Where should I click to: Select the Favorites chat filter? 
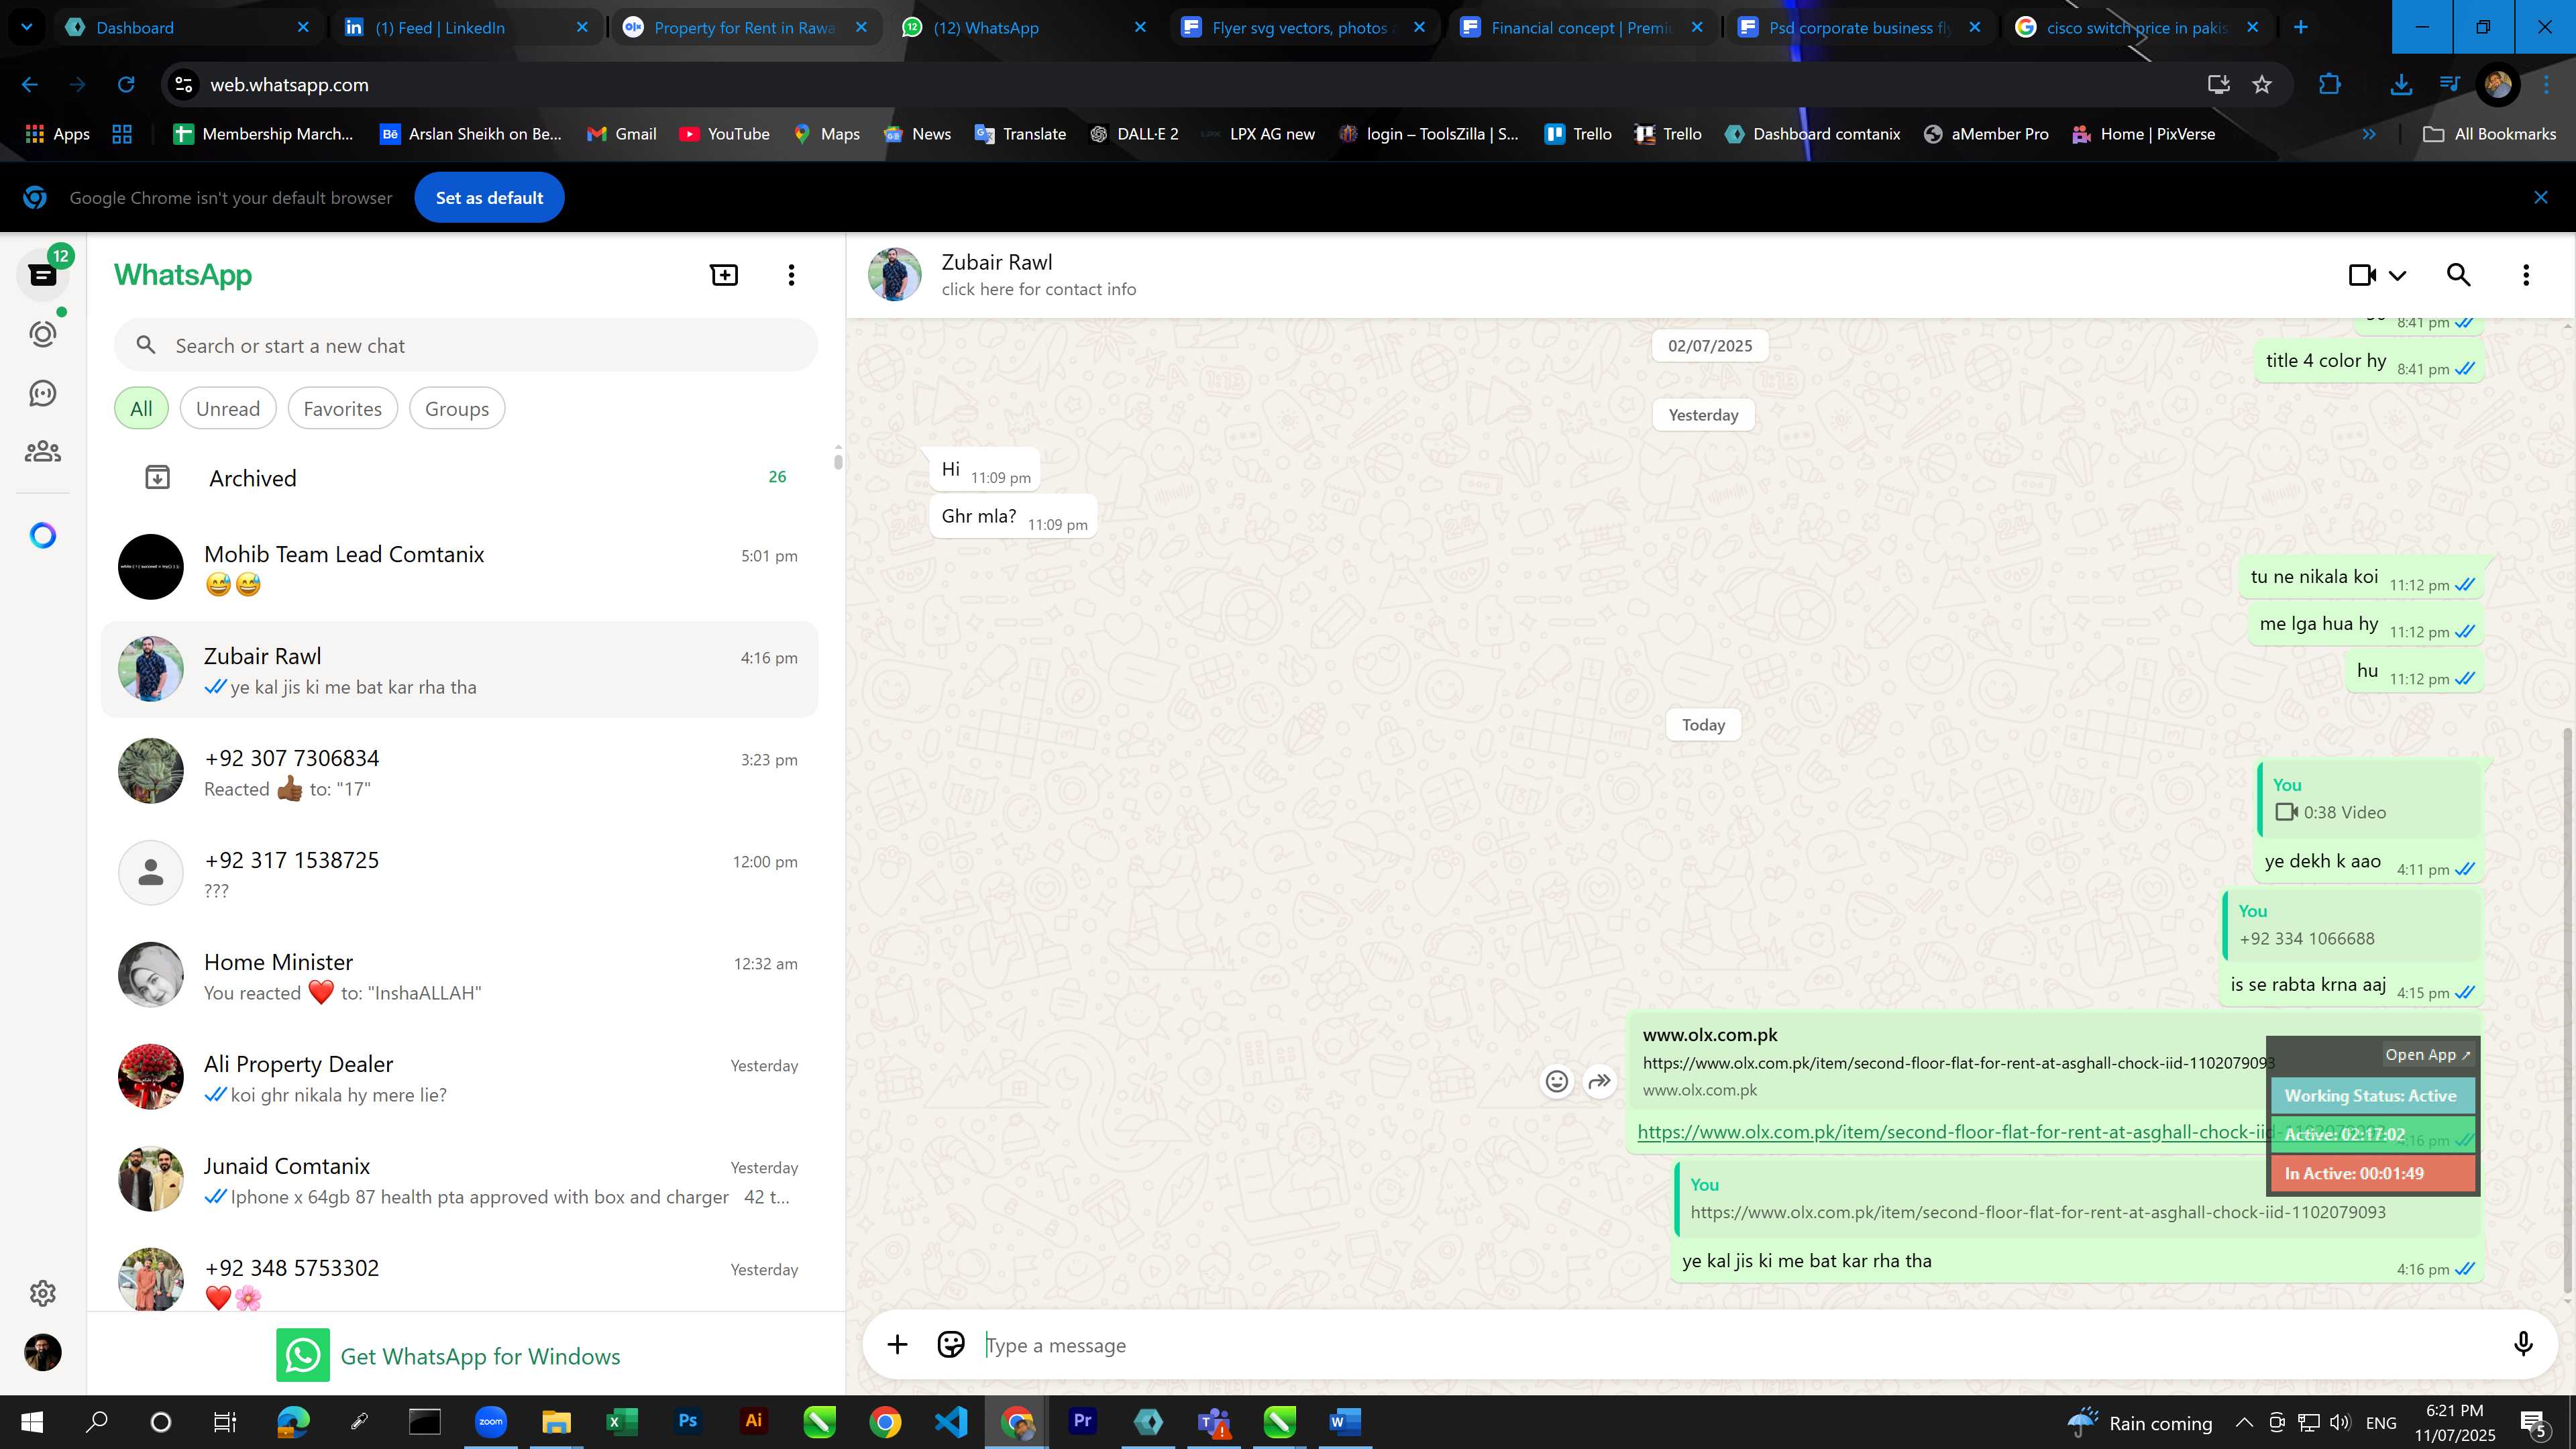[342, 409]
